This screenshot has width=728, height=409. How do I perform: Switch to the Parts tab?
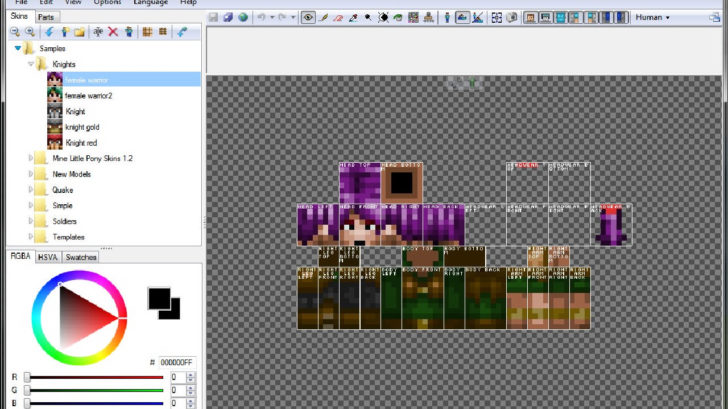point(46,17)
